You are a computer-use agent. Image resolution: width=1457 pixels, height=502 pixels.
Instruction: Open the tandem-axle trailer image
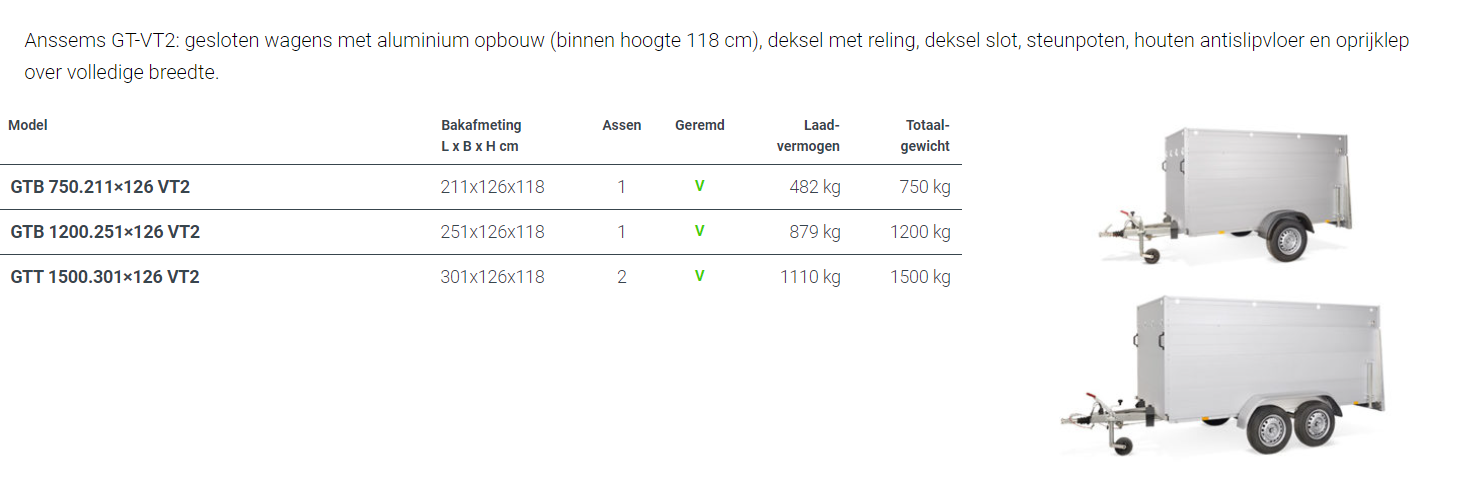pyautogui.click(x=1222, y=375)
